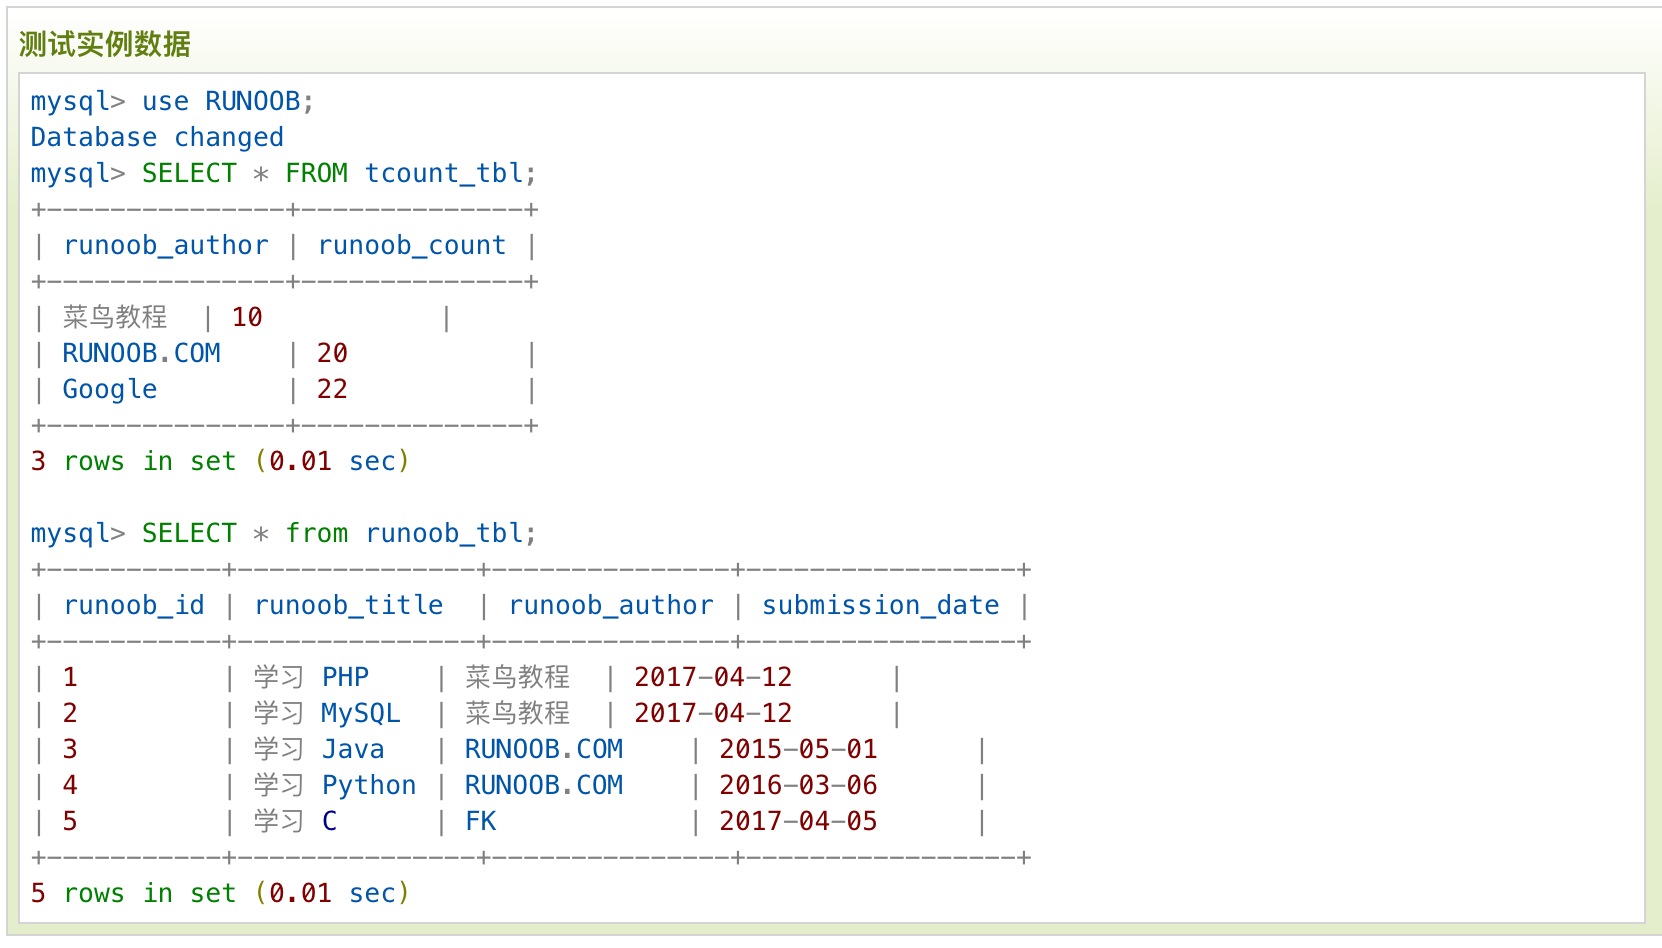The width and height of the screenshot is (1662, 948).
Task: Click the FK author cell
Action: pos(481,821)
